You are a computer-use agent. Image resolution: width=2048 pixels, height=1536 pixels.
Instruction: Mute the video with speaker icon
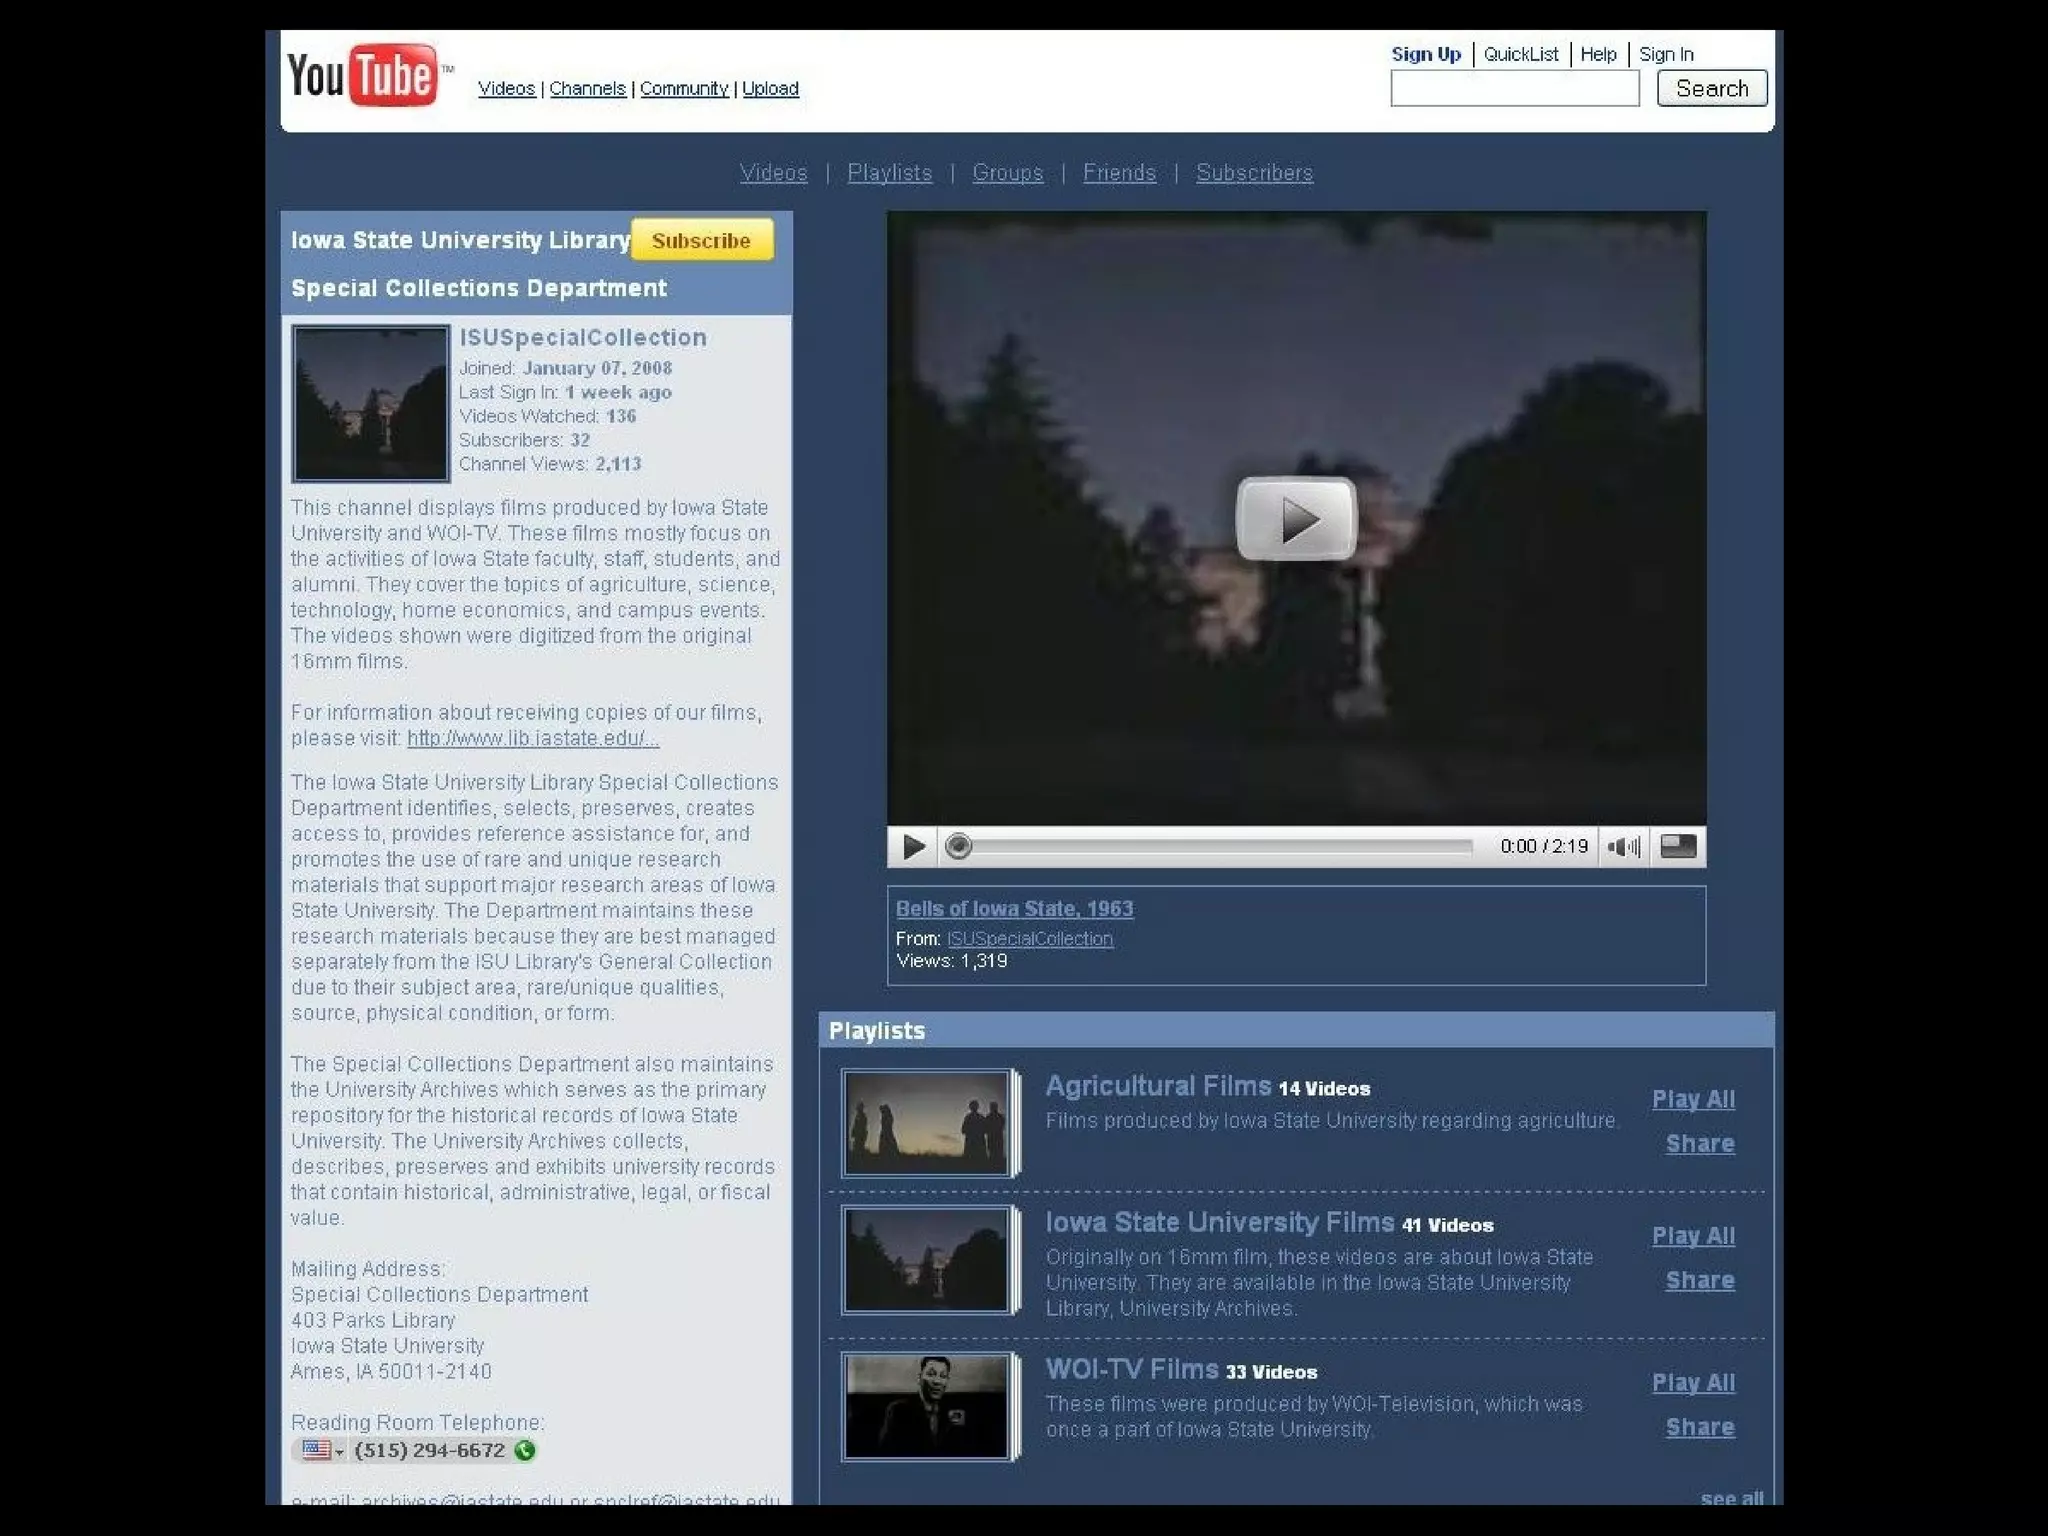pyautogui.click(x=1623, y=847)
